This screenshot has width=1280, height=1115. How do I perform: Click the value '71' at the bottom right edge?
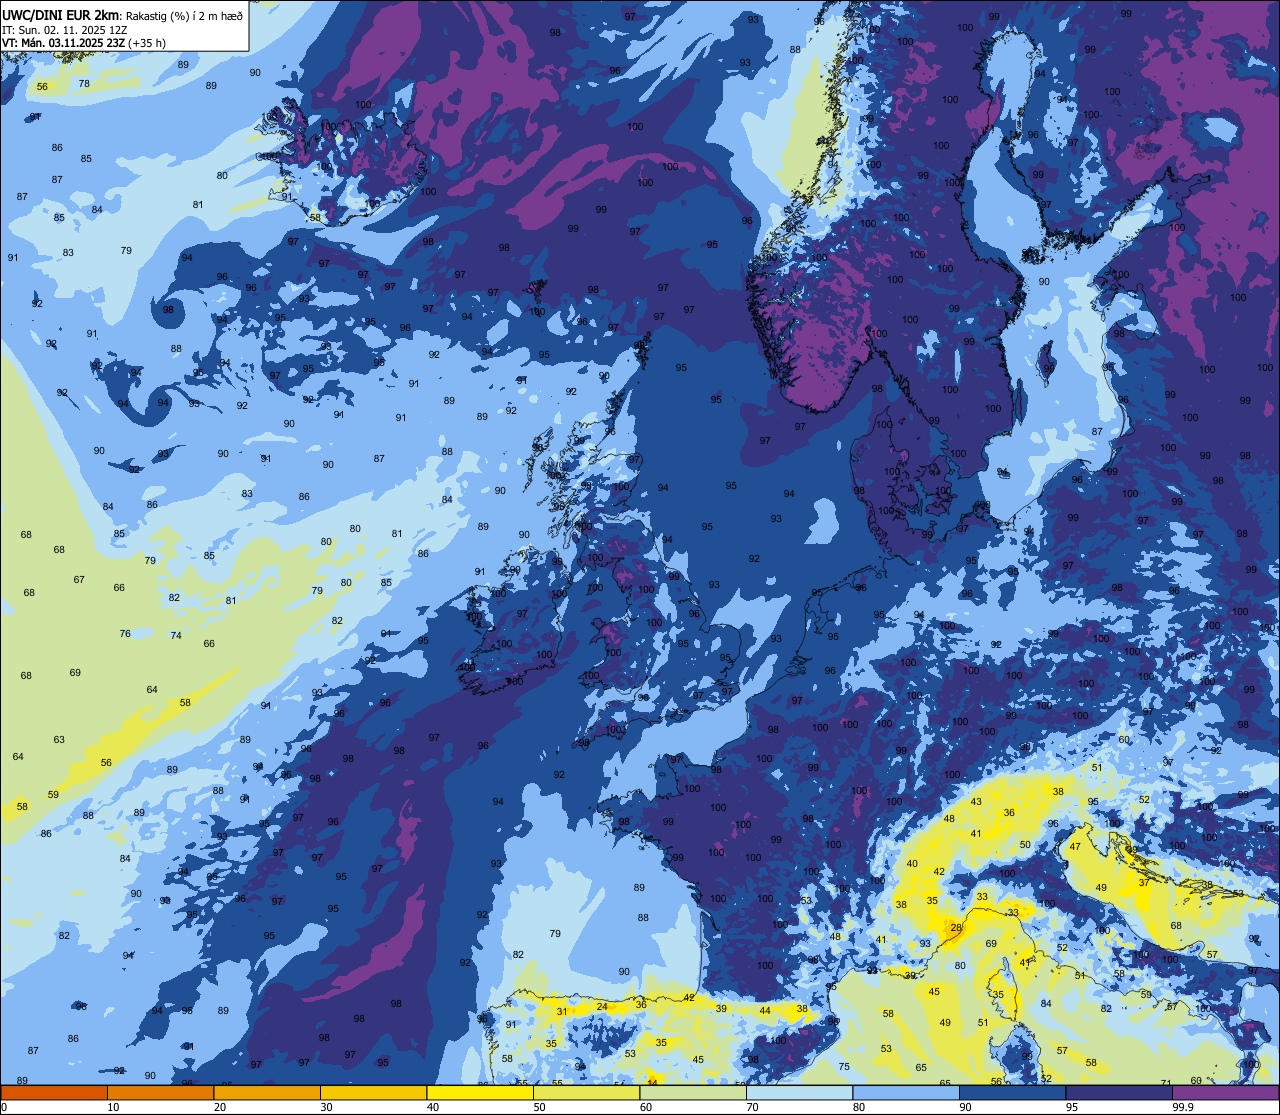coord(1165,1083)
